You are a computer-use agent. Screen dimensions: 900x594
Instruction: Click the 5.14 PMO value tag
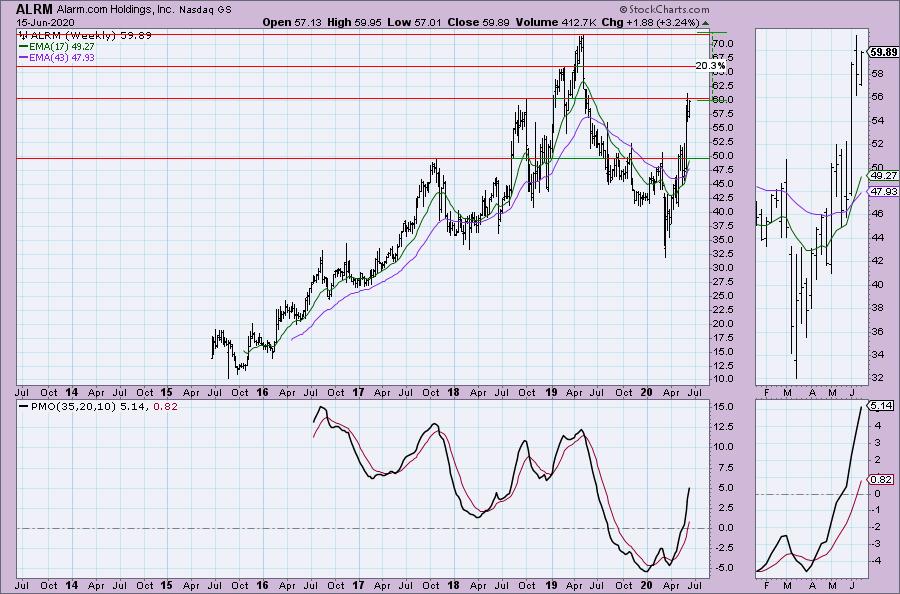[882, 406]
